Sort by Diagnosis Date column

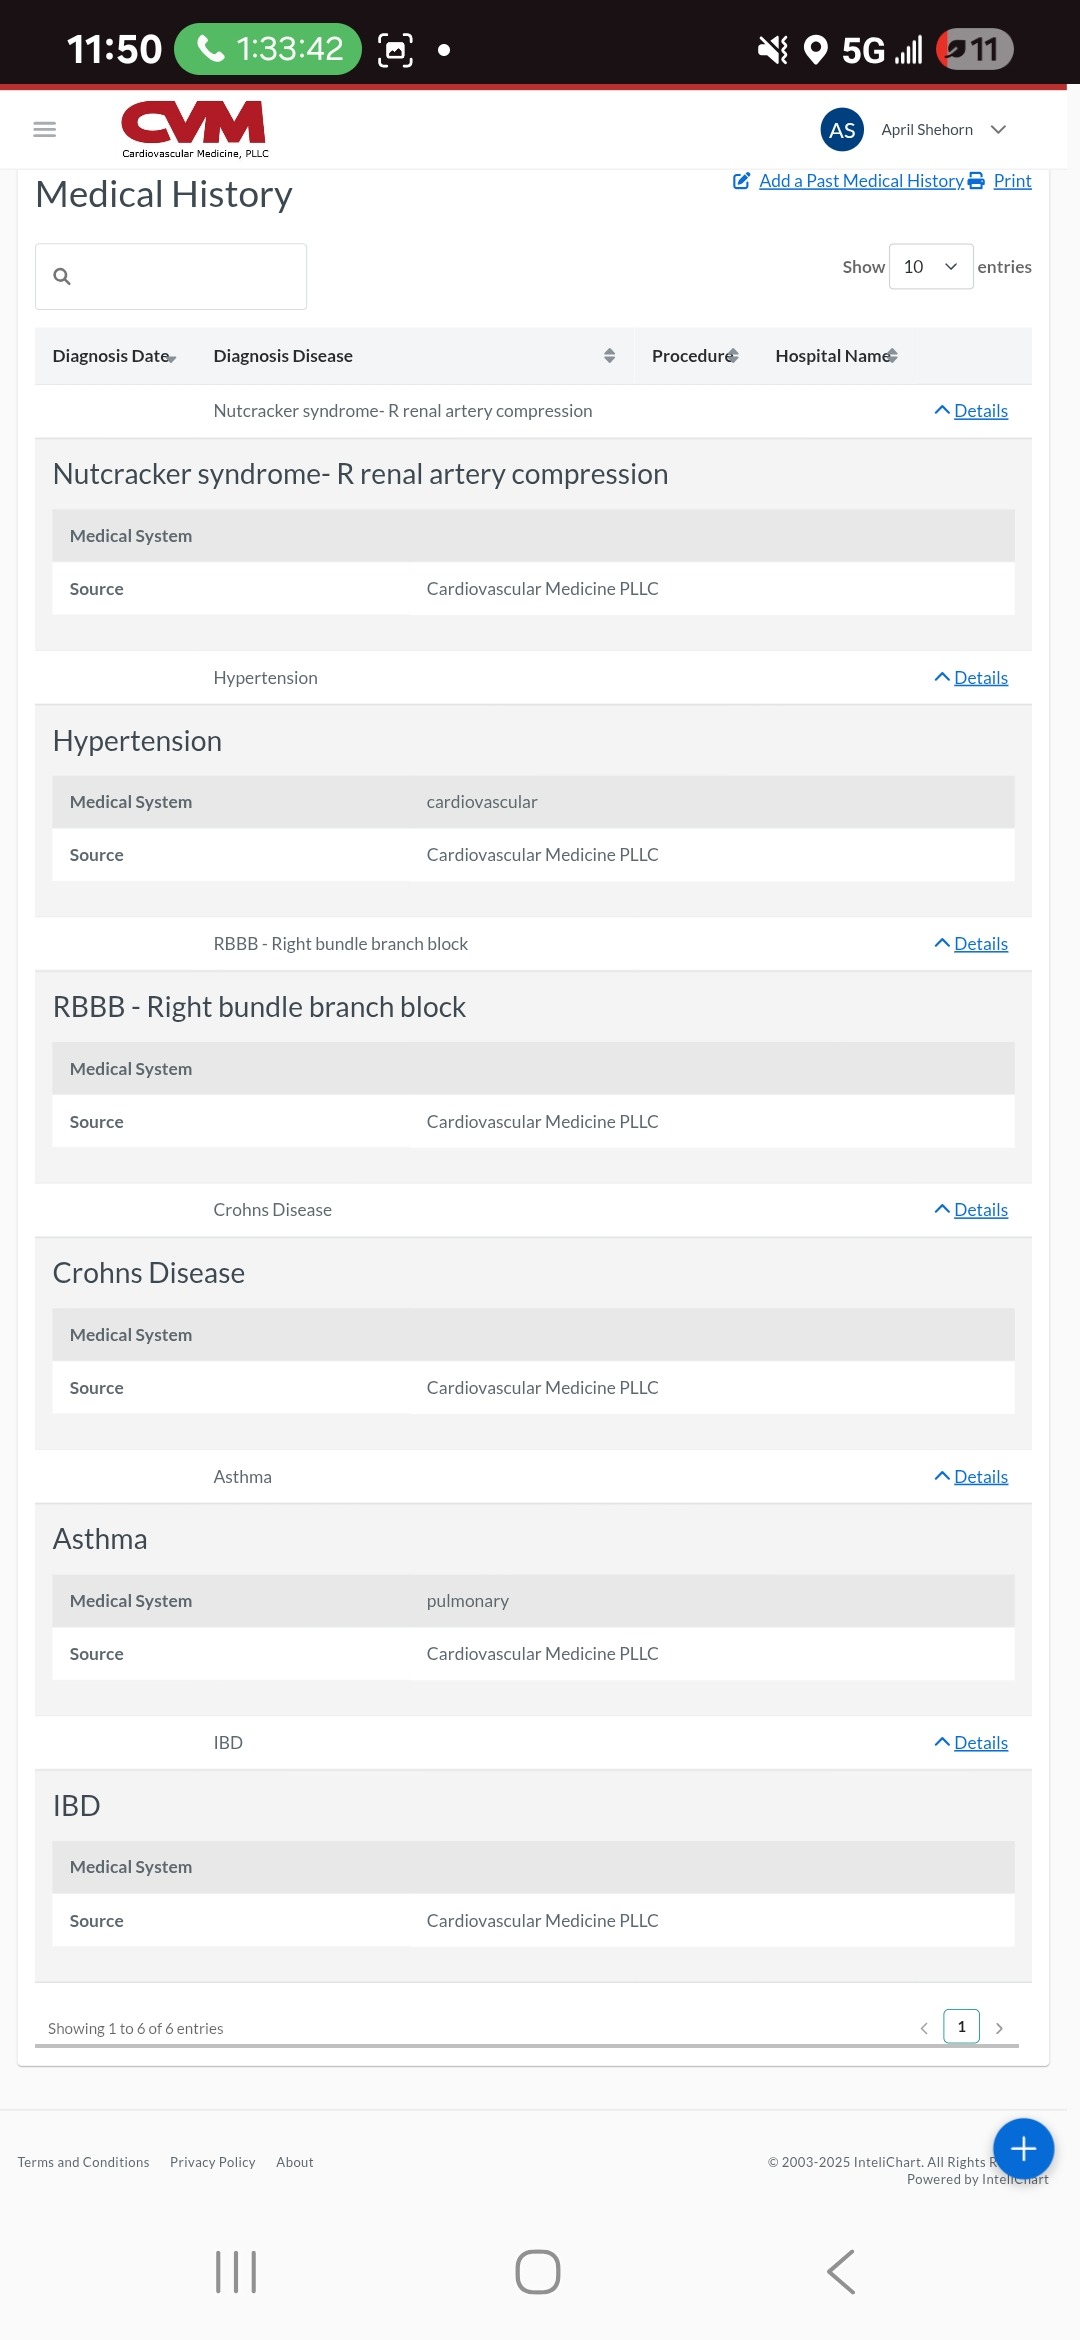115,356
